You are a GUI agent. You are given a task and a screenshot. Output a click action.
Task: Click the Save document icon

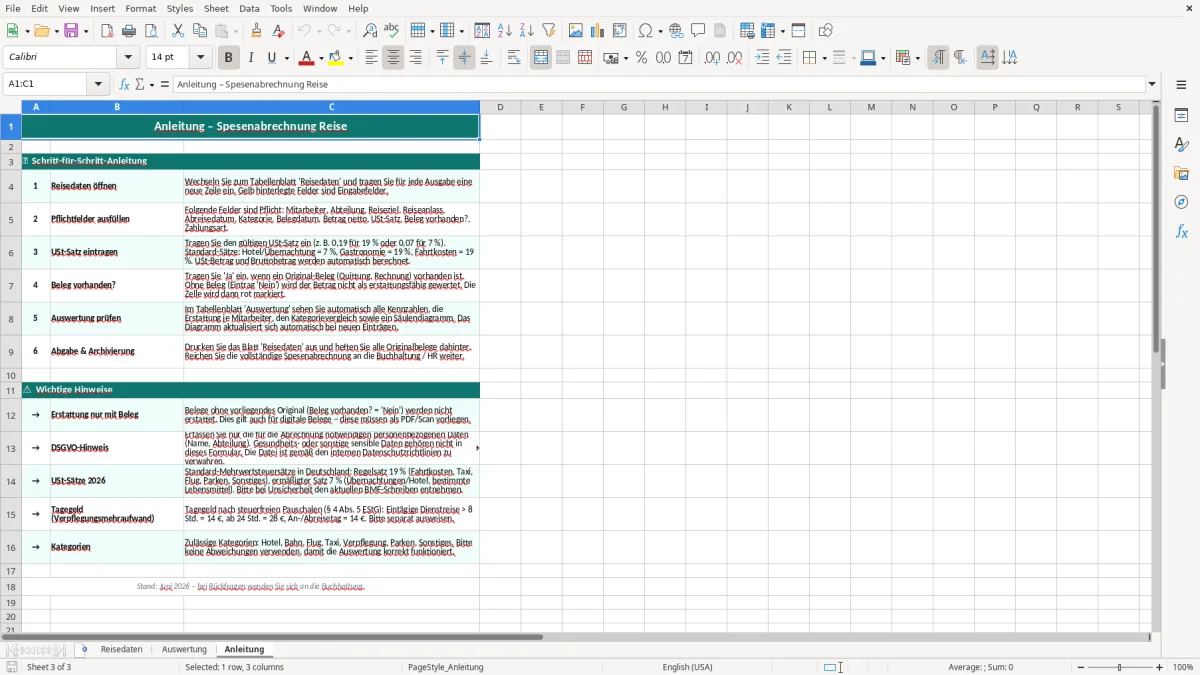(x=71, y=31)
